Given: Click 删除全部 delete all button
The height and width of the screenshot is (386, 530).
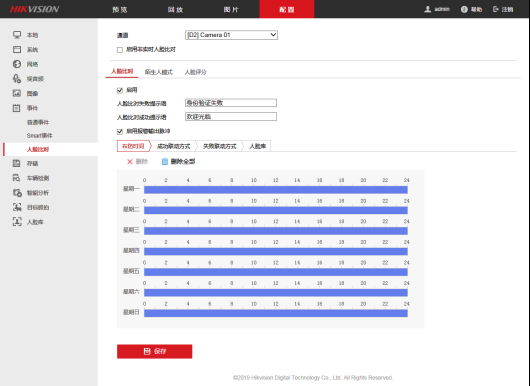Looking at the screenshot, I should point(178,162).
